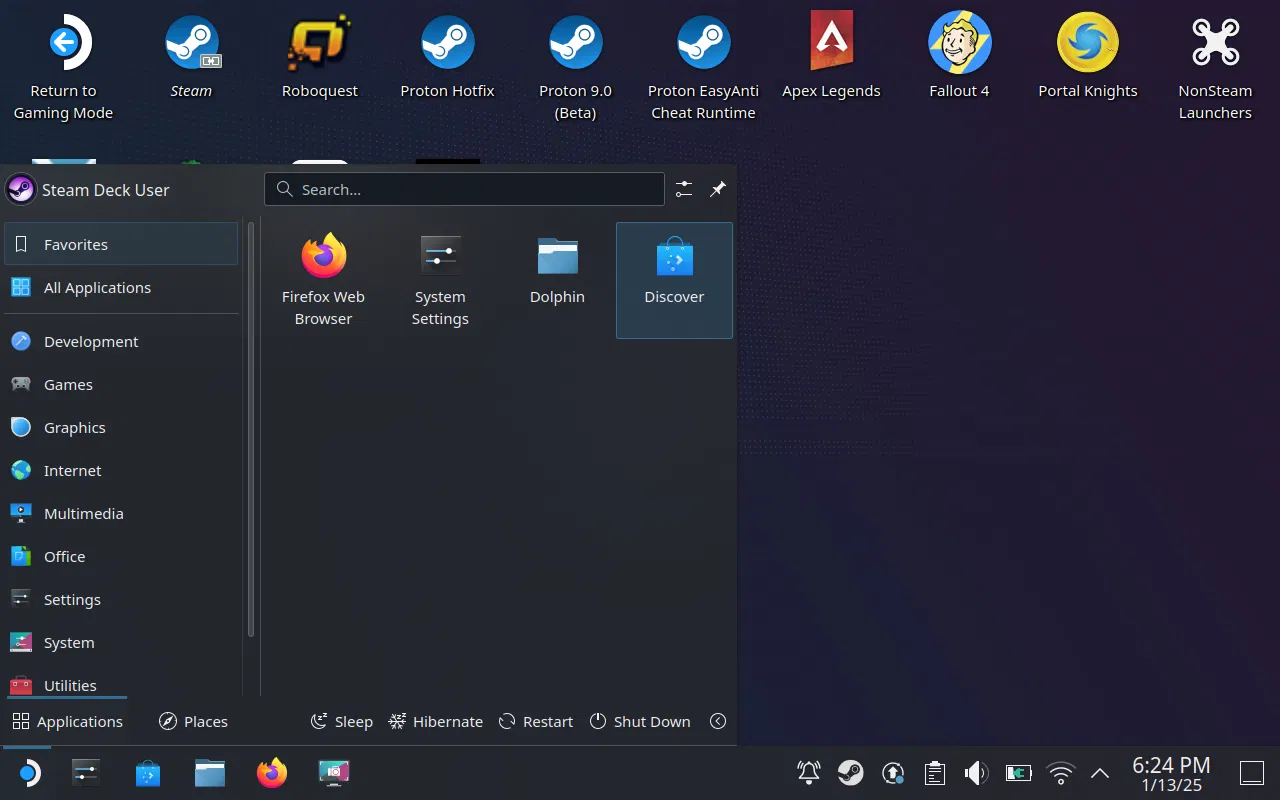The height and width of the screenshot is (800, 1280).
Task: Launch System Settings from the Favorites grid
Action: (440, 280)
